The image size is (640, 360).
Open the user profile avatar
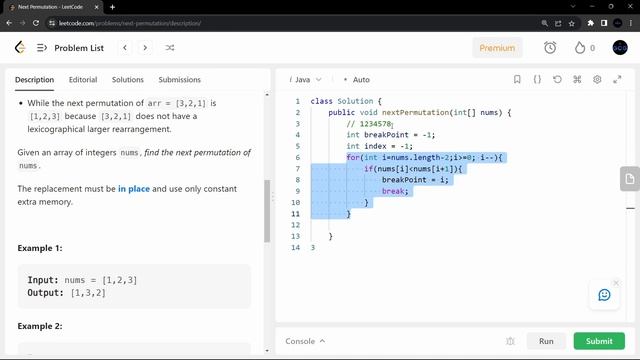620,48
